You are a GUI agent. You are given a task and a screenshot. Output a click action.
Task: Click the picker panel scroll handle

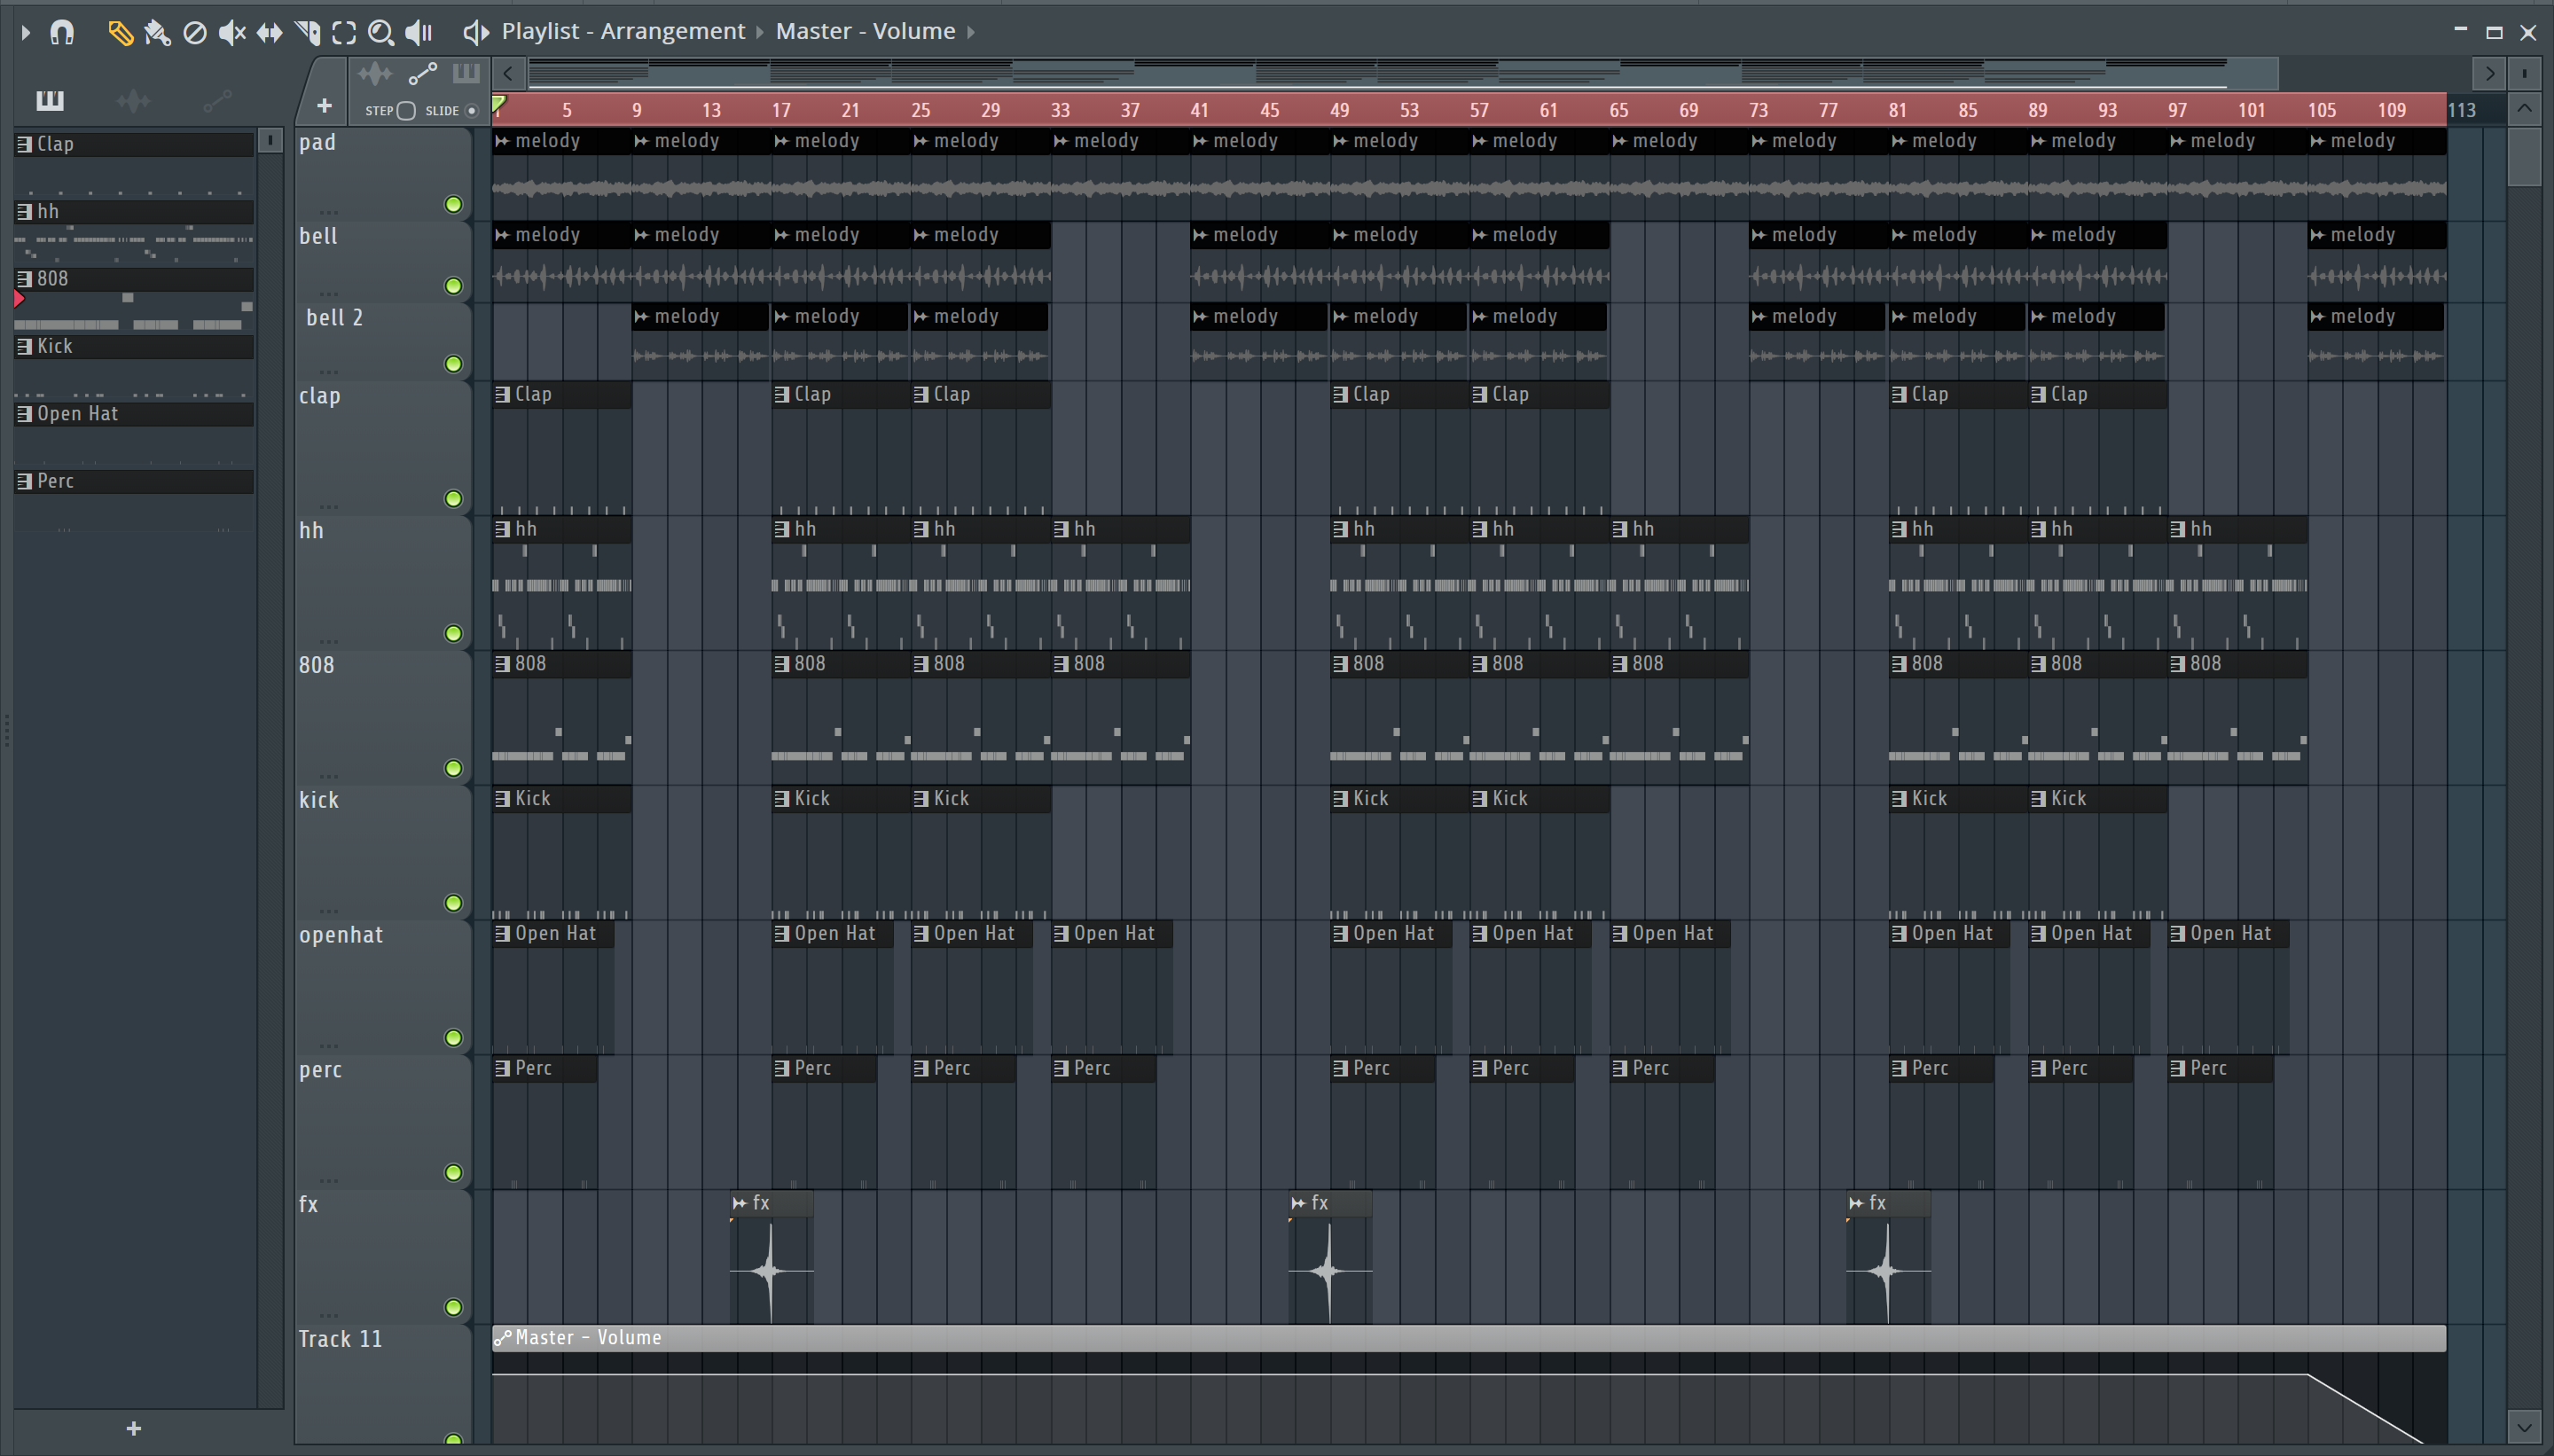(270, 141)
